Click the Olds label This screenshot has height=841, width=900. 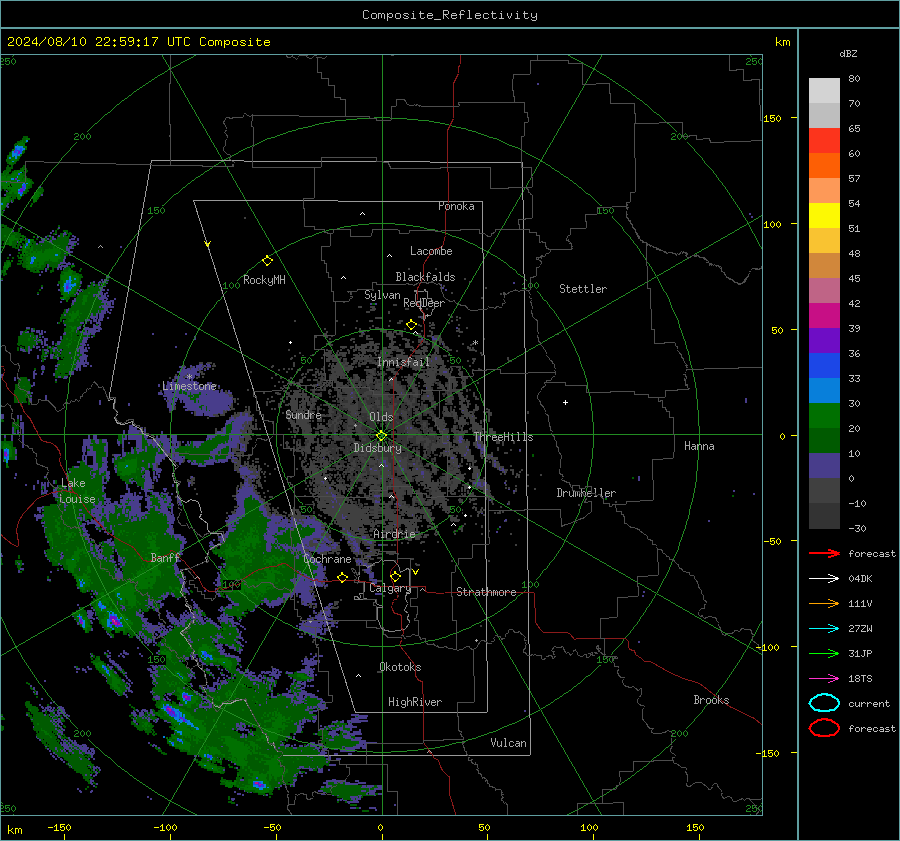click(x=381, y=417)
